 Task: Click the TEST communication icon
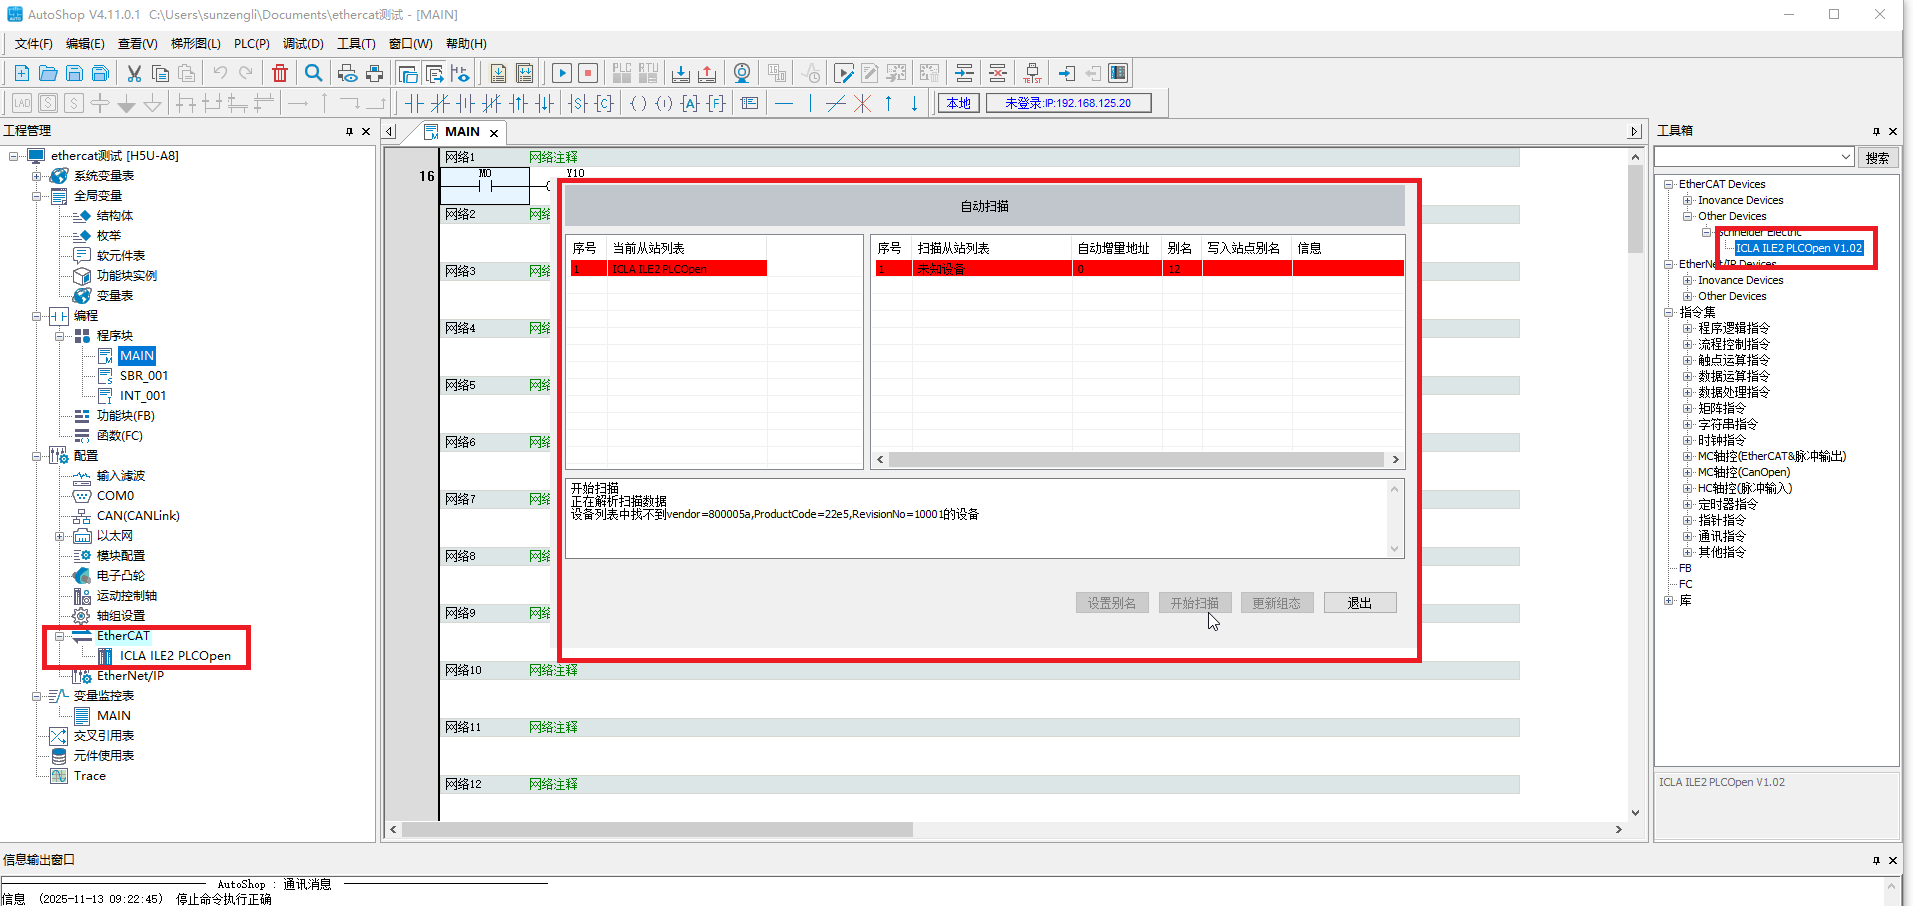tap(1032, 73)
